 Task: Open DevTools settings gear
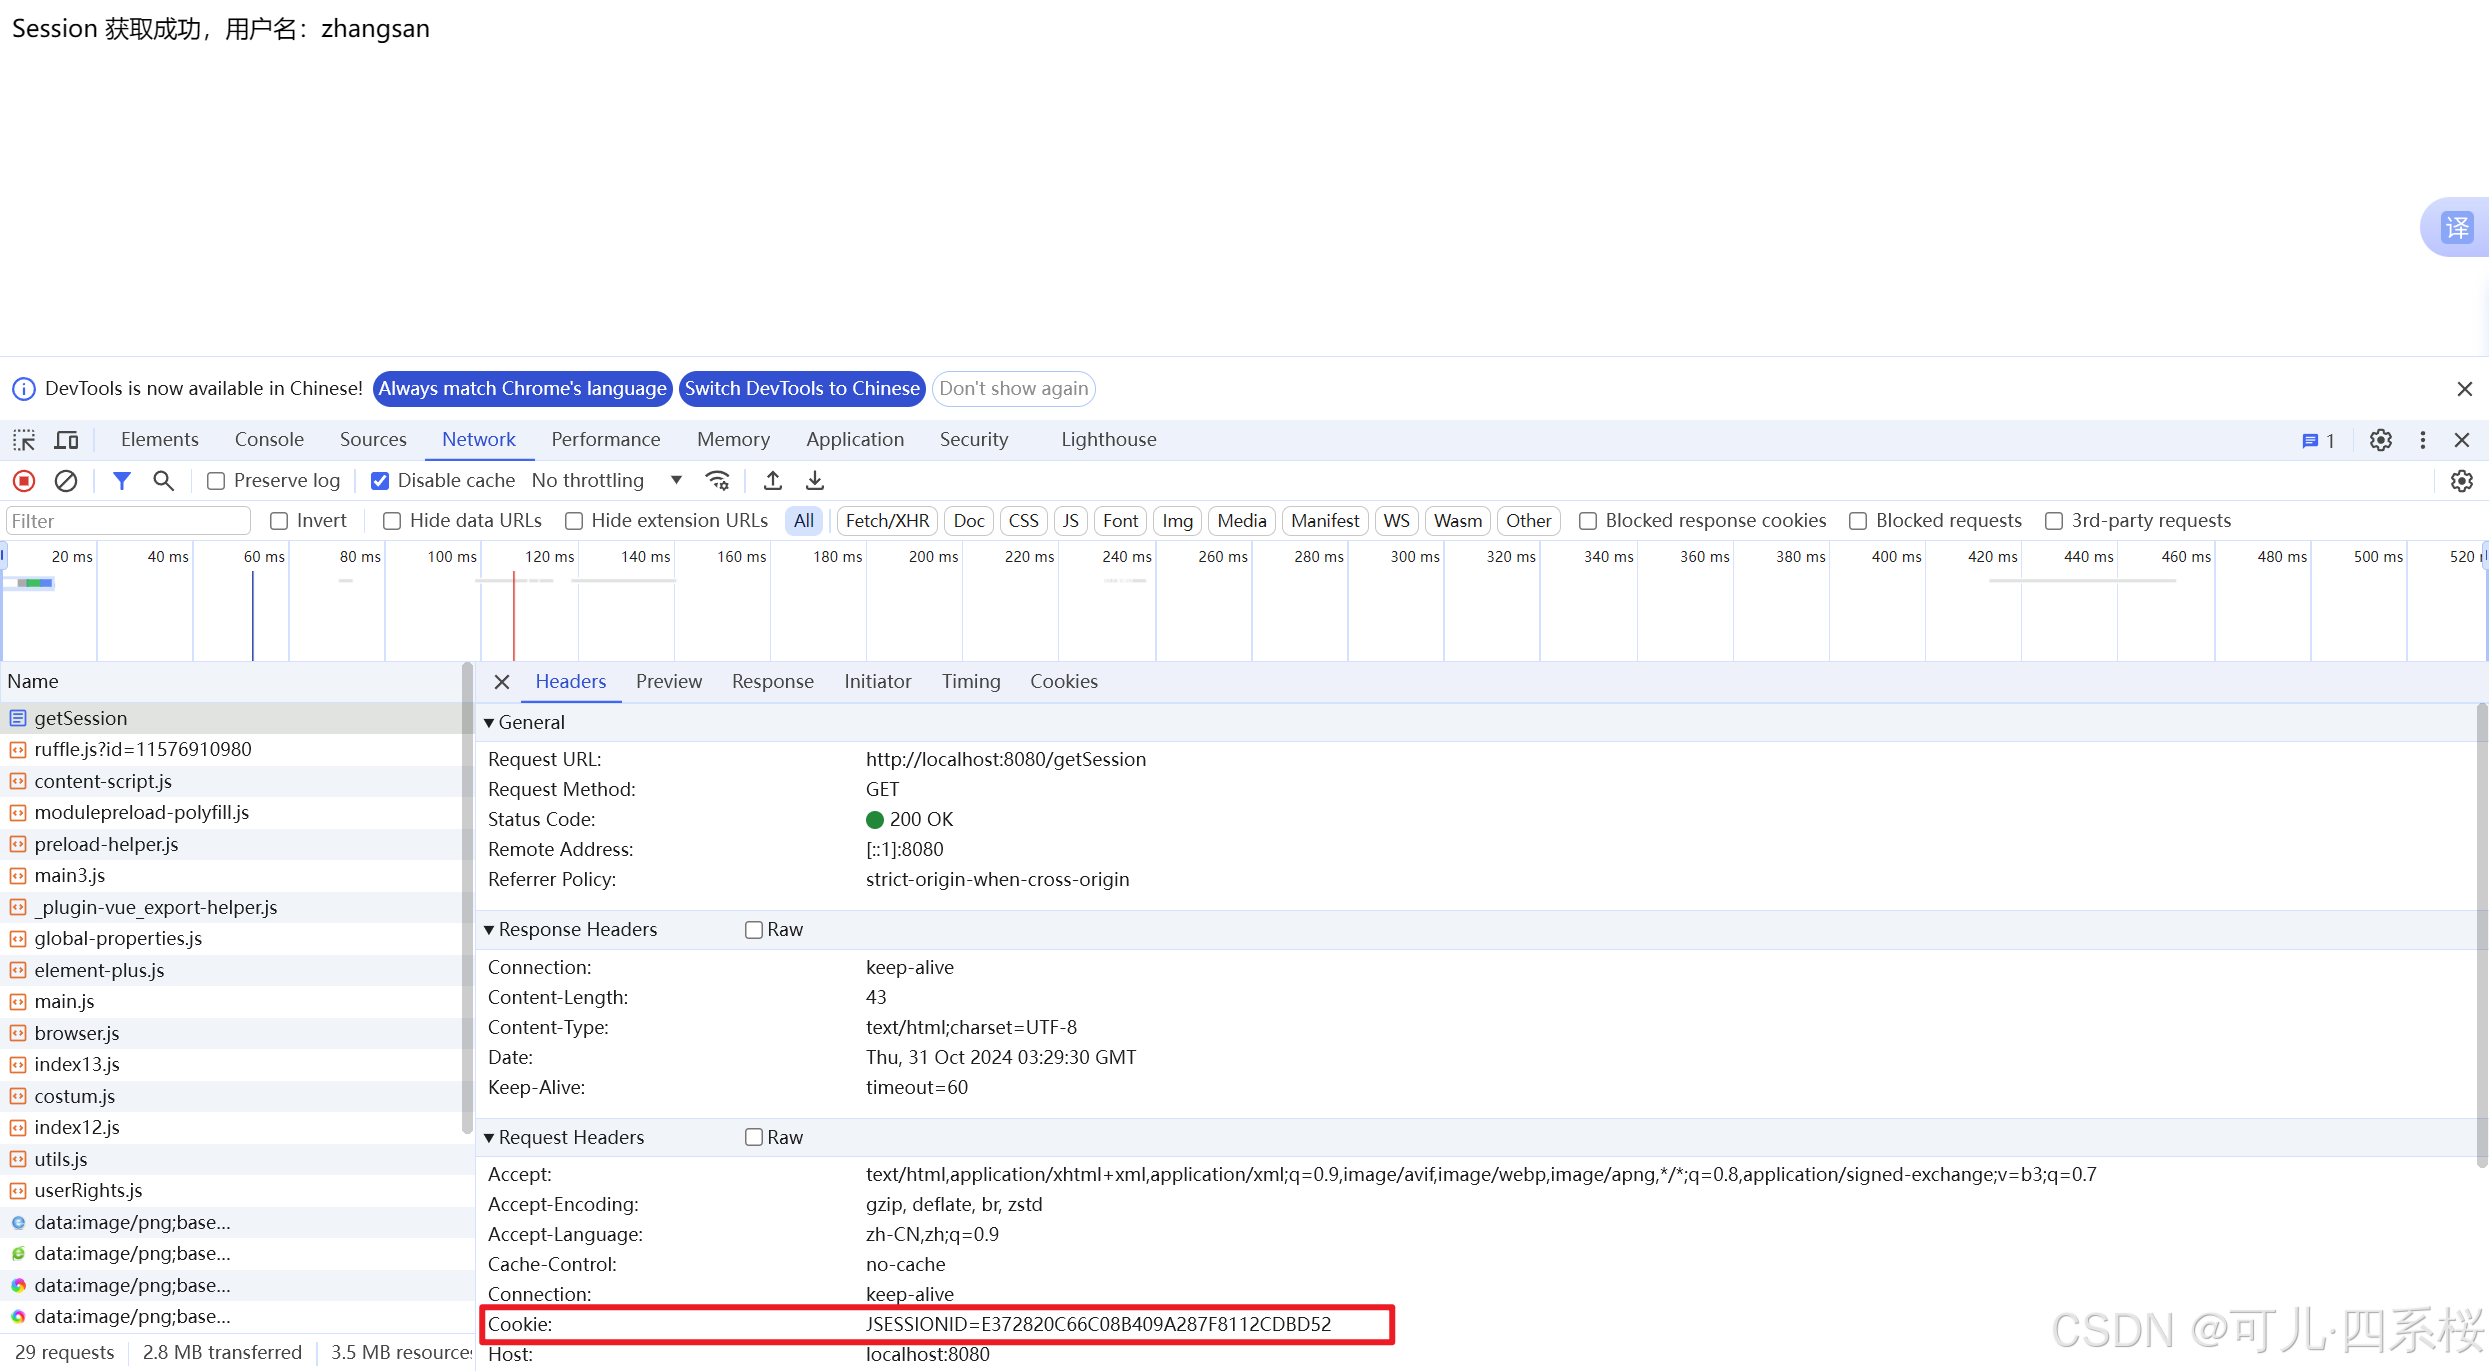[2381, 440]
